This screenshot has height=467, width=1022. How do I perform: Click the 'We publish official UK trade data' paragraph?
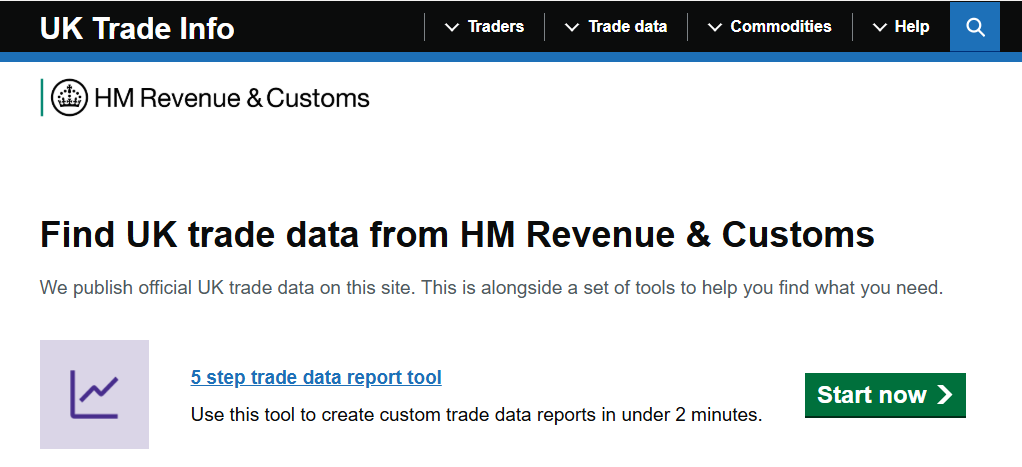coord(491,288)
